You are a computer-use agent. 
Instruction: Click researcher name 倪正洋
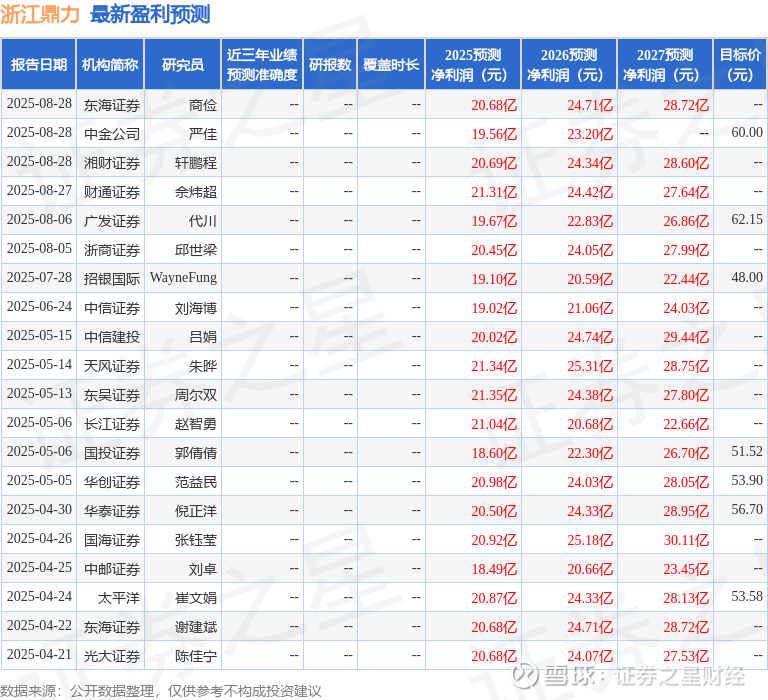(195, 511)
